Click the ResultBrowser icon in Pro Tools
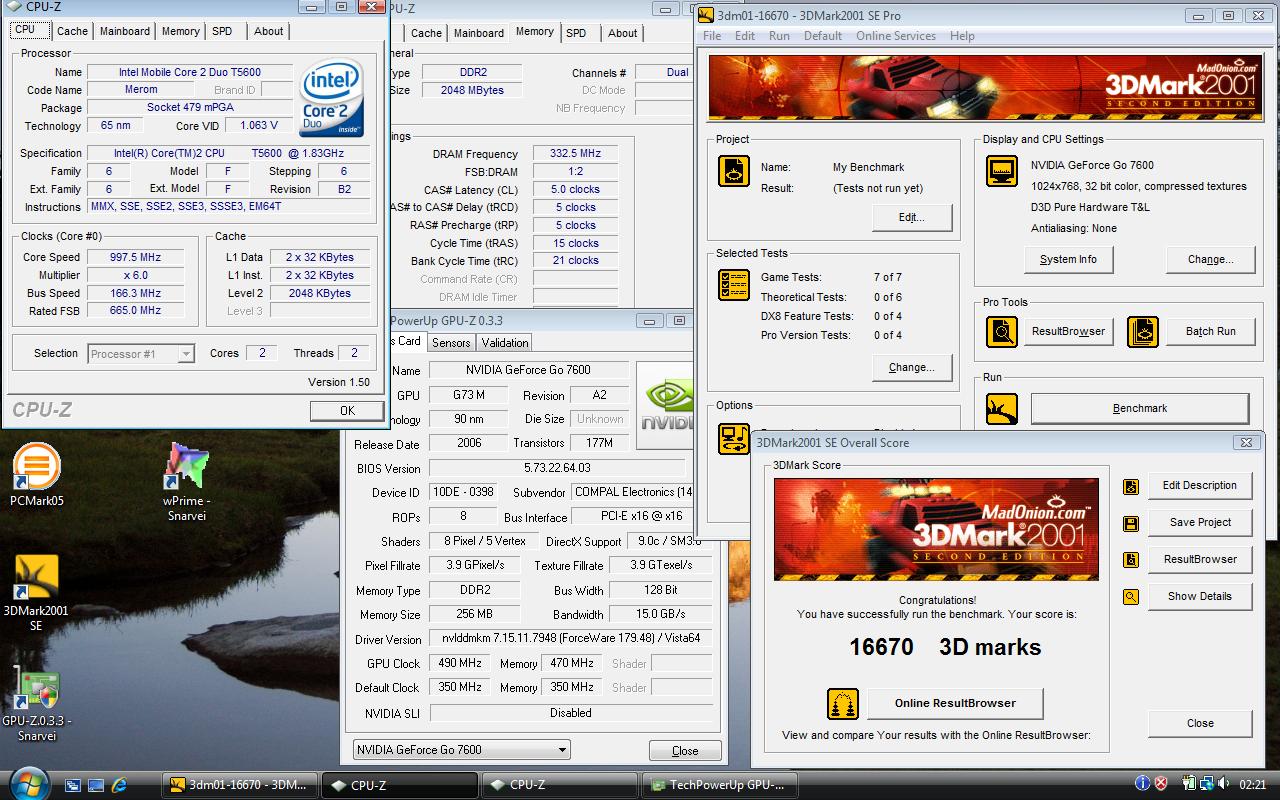Screen dimensions: 1280x800 pyautogui.click(x=1001, y=331)
